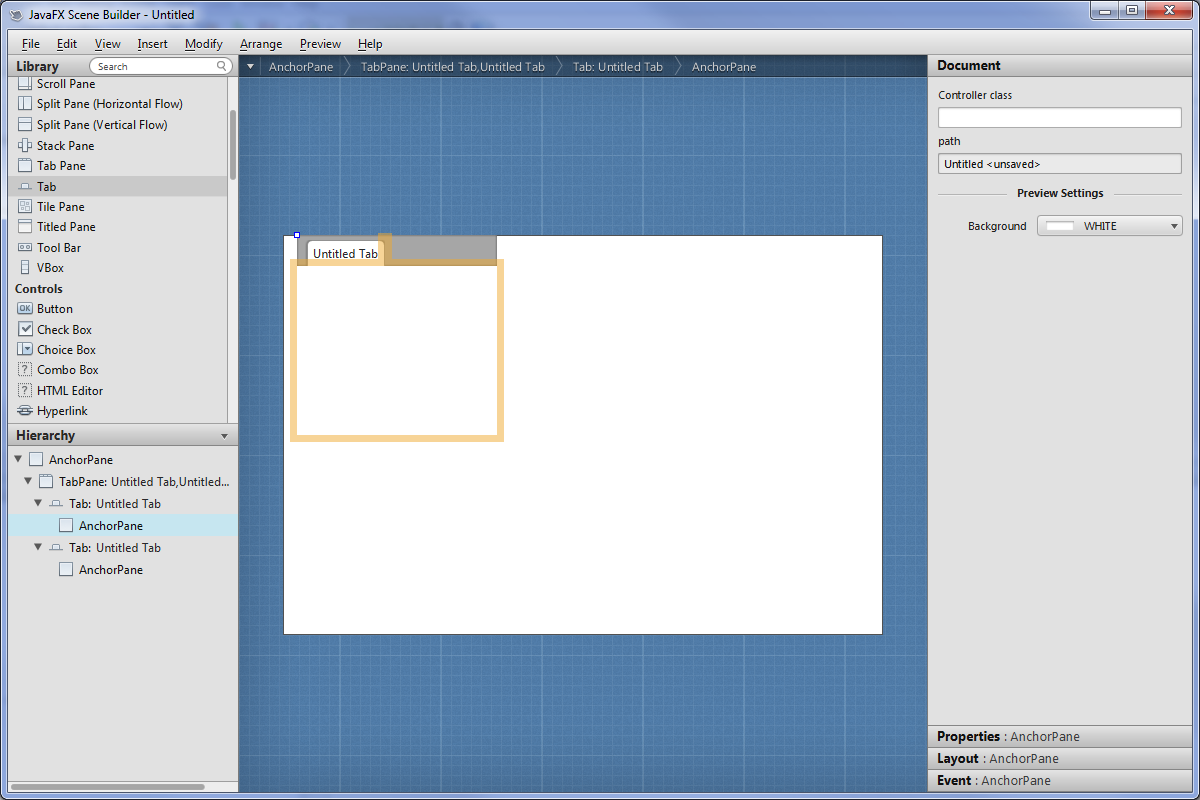
Task: Choose the Hyperlink control icon
Action: (25, 411)
